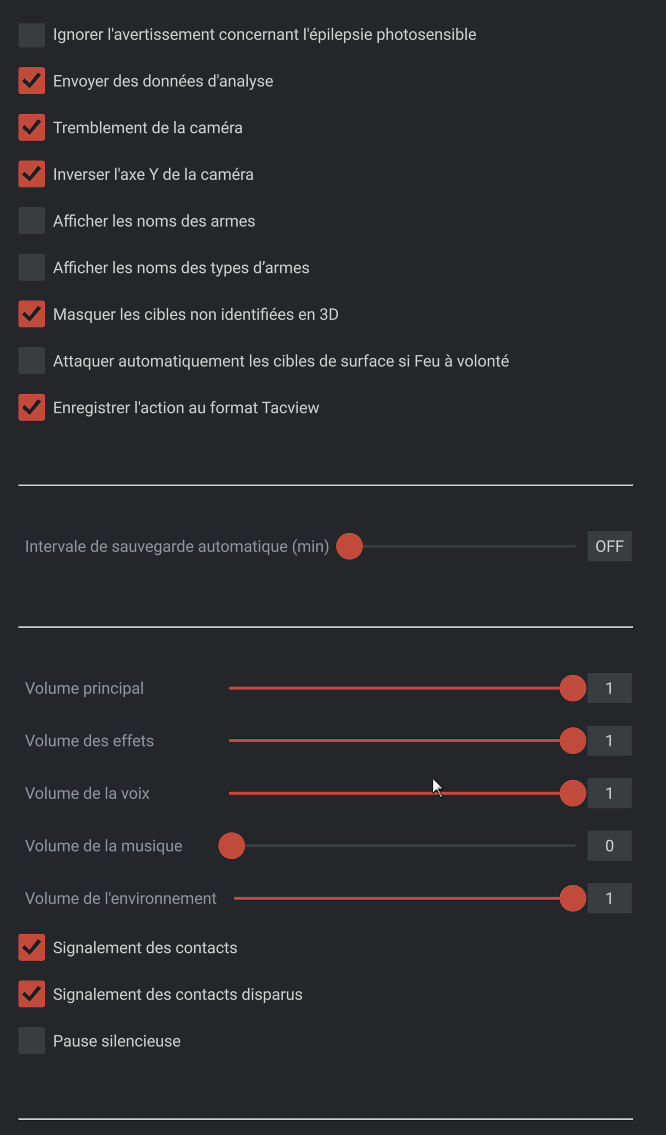Click the autosave interval OFF value box
This screenshot has height=1135, width=666.
point(609,547)
